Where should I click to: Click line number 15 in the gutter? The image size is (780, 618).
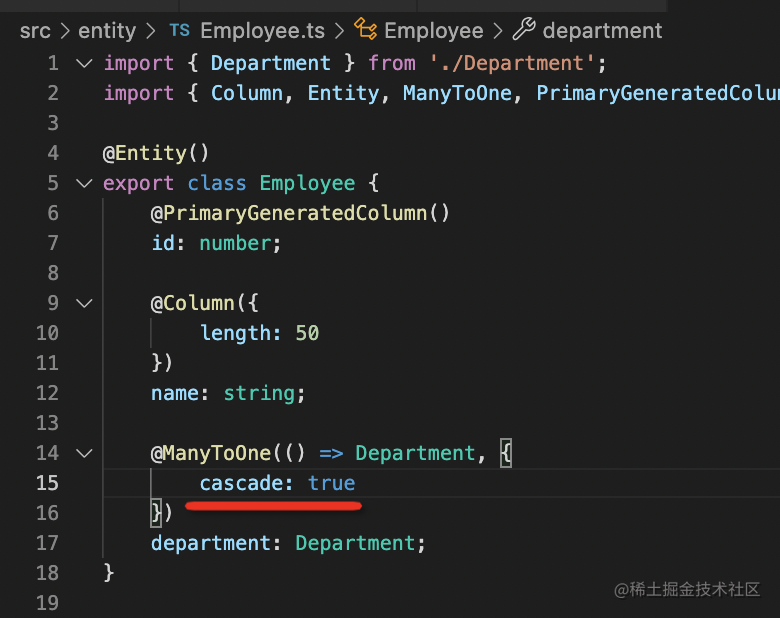[x=47, y=483]
